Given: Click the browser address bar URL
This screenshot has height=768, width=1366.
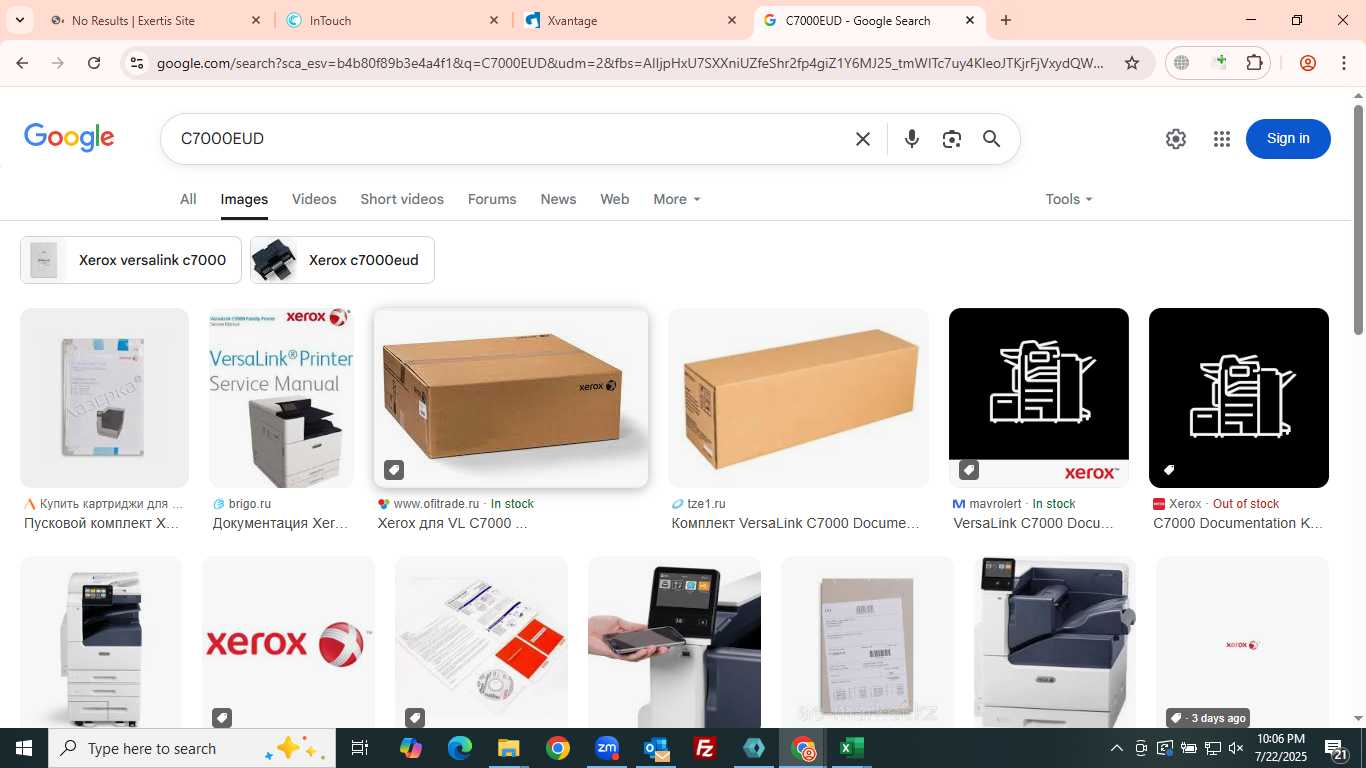Looking at the screenshot, I should pyautogui.click(x=630, y=63).
